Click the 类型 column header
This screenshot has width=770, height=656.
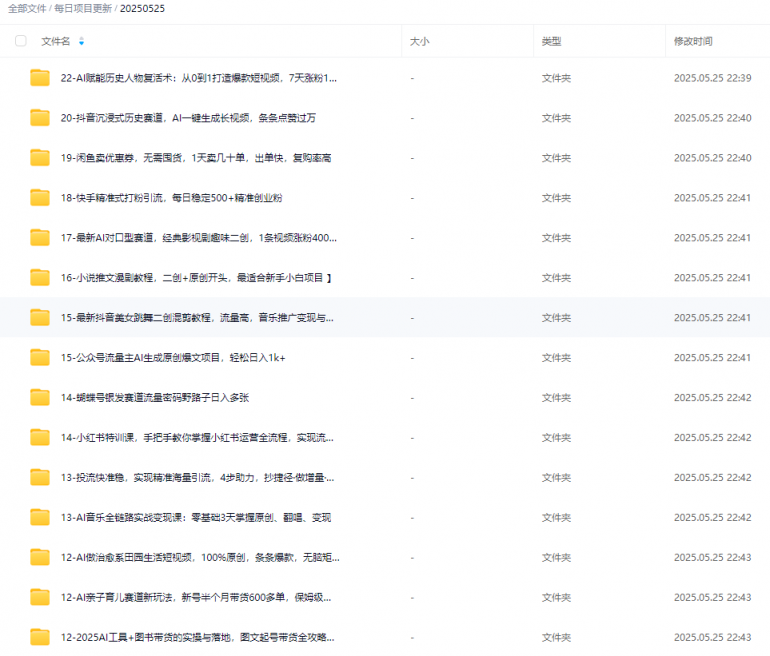(551, 41)
